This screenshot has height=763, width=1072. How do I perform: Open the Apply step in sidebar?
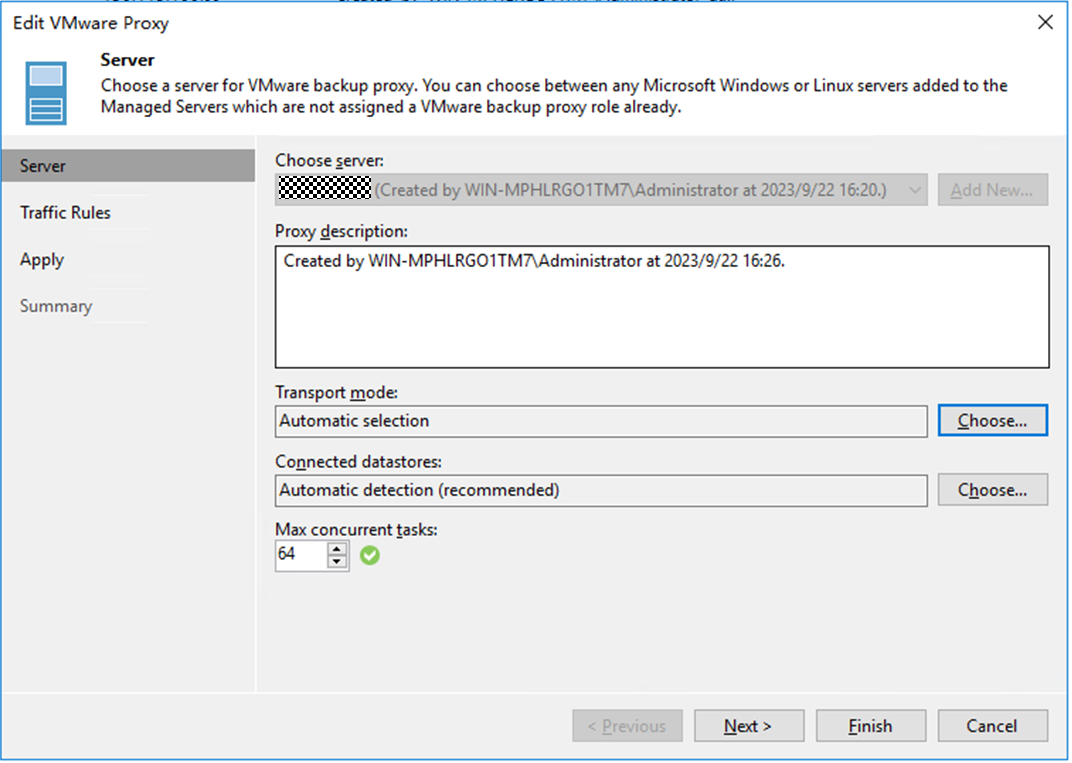point(42,260)
